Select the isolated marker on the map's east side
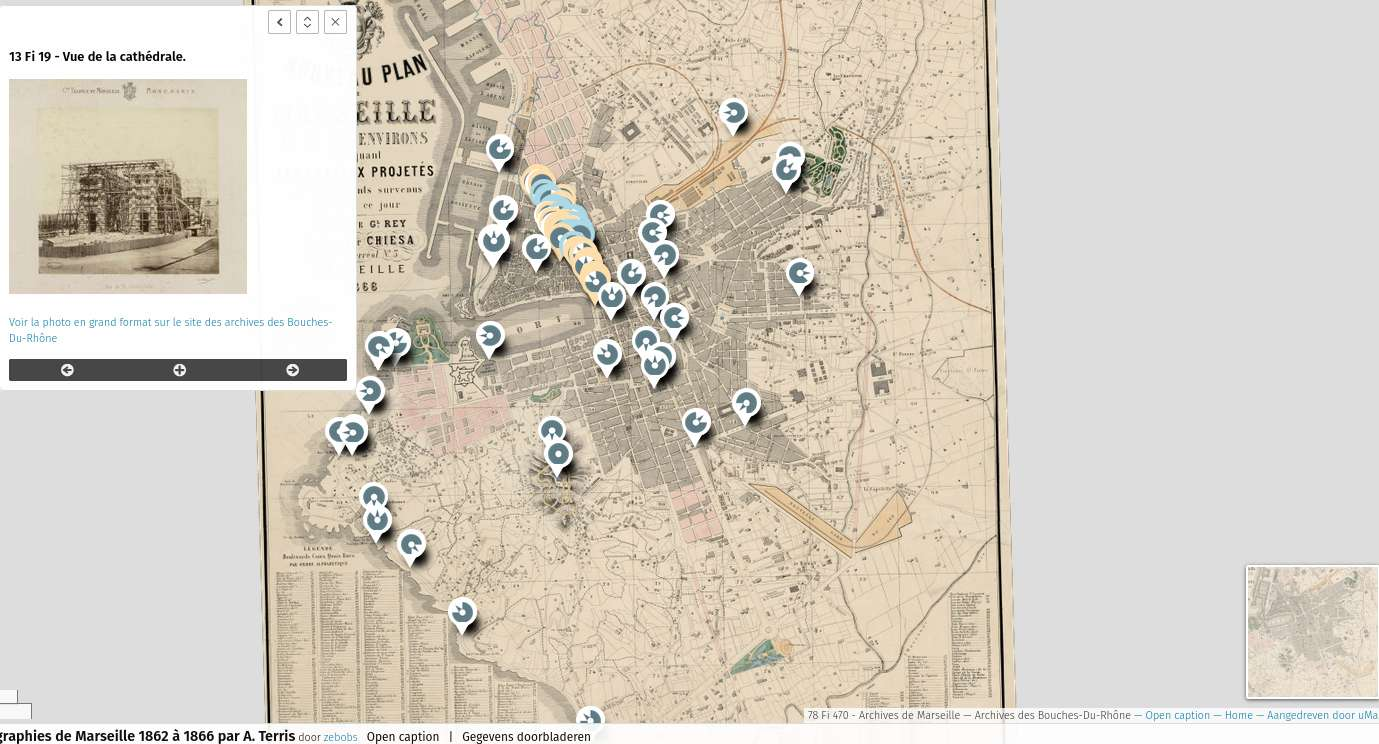This screenshot has height=744, width=1379. (799, 273)
